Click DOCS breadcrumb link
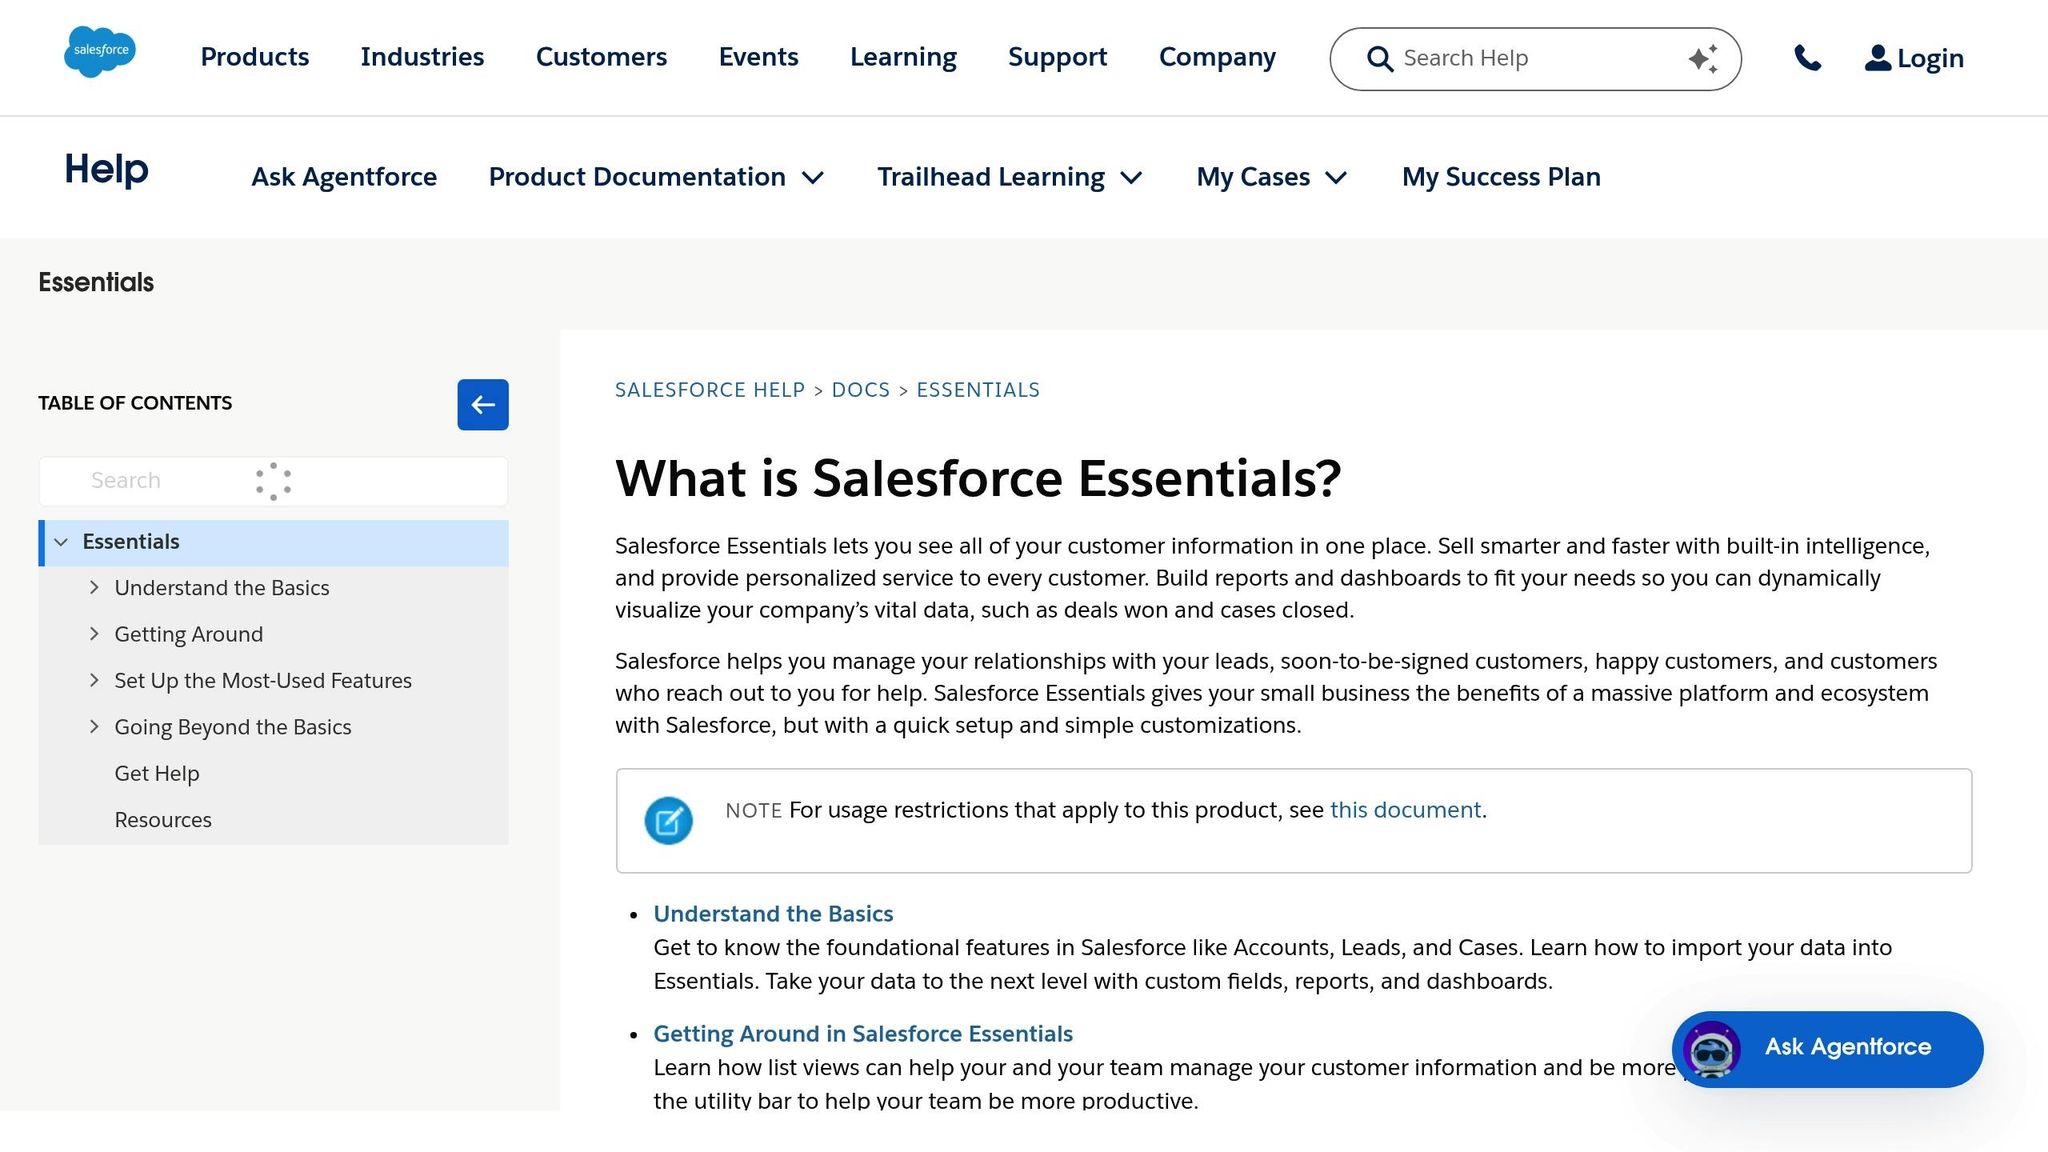 (x=861, y=390)
